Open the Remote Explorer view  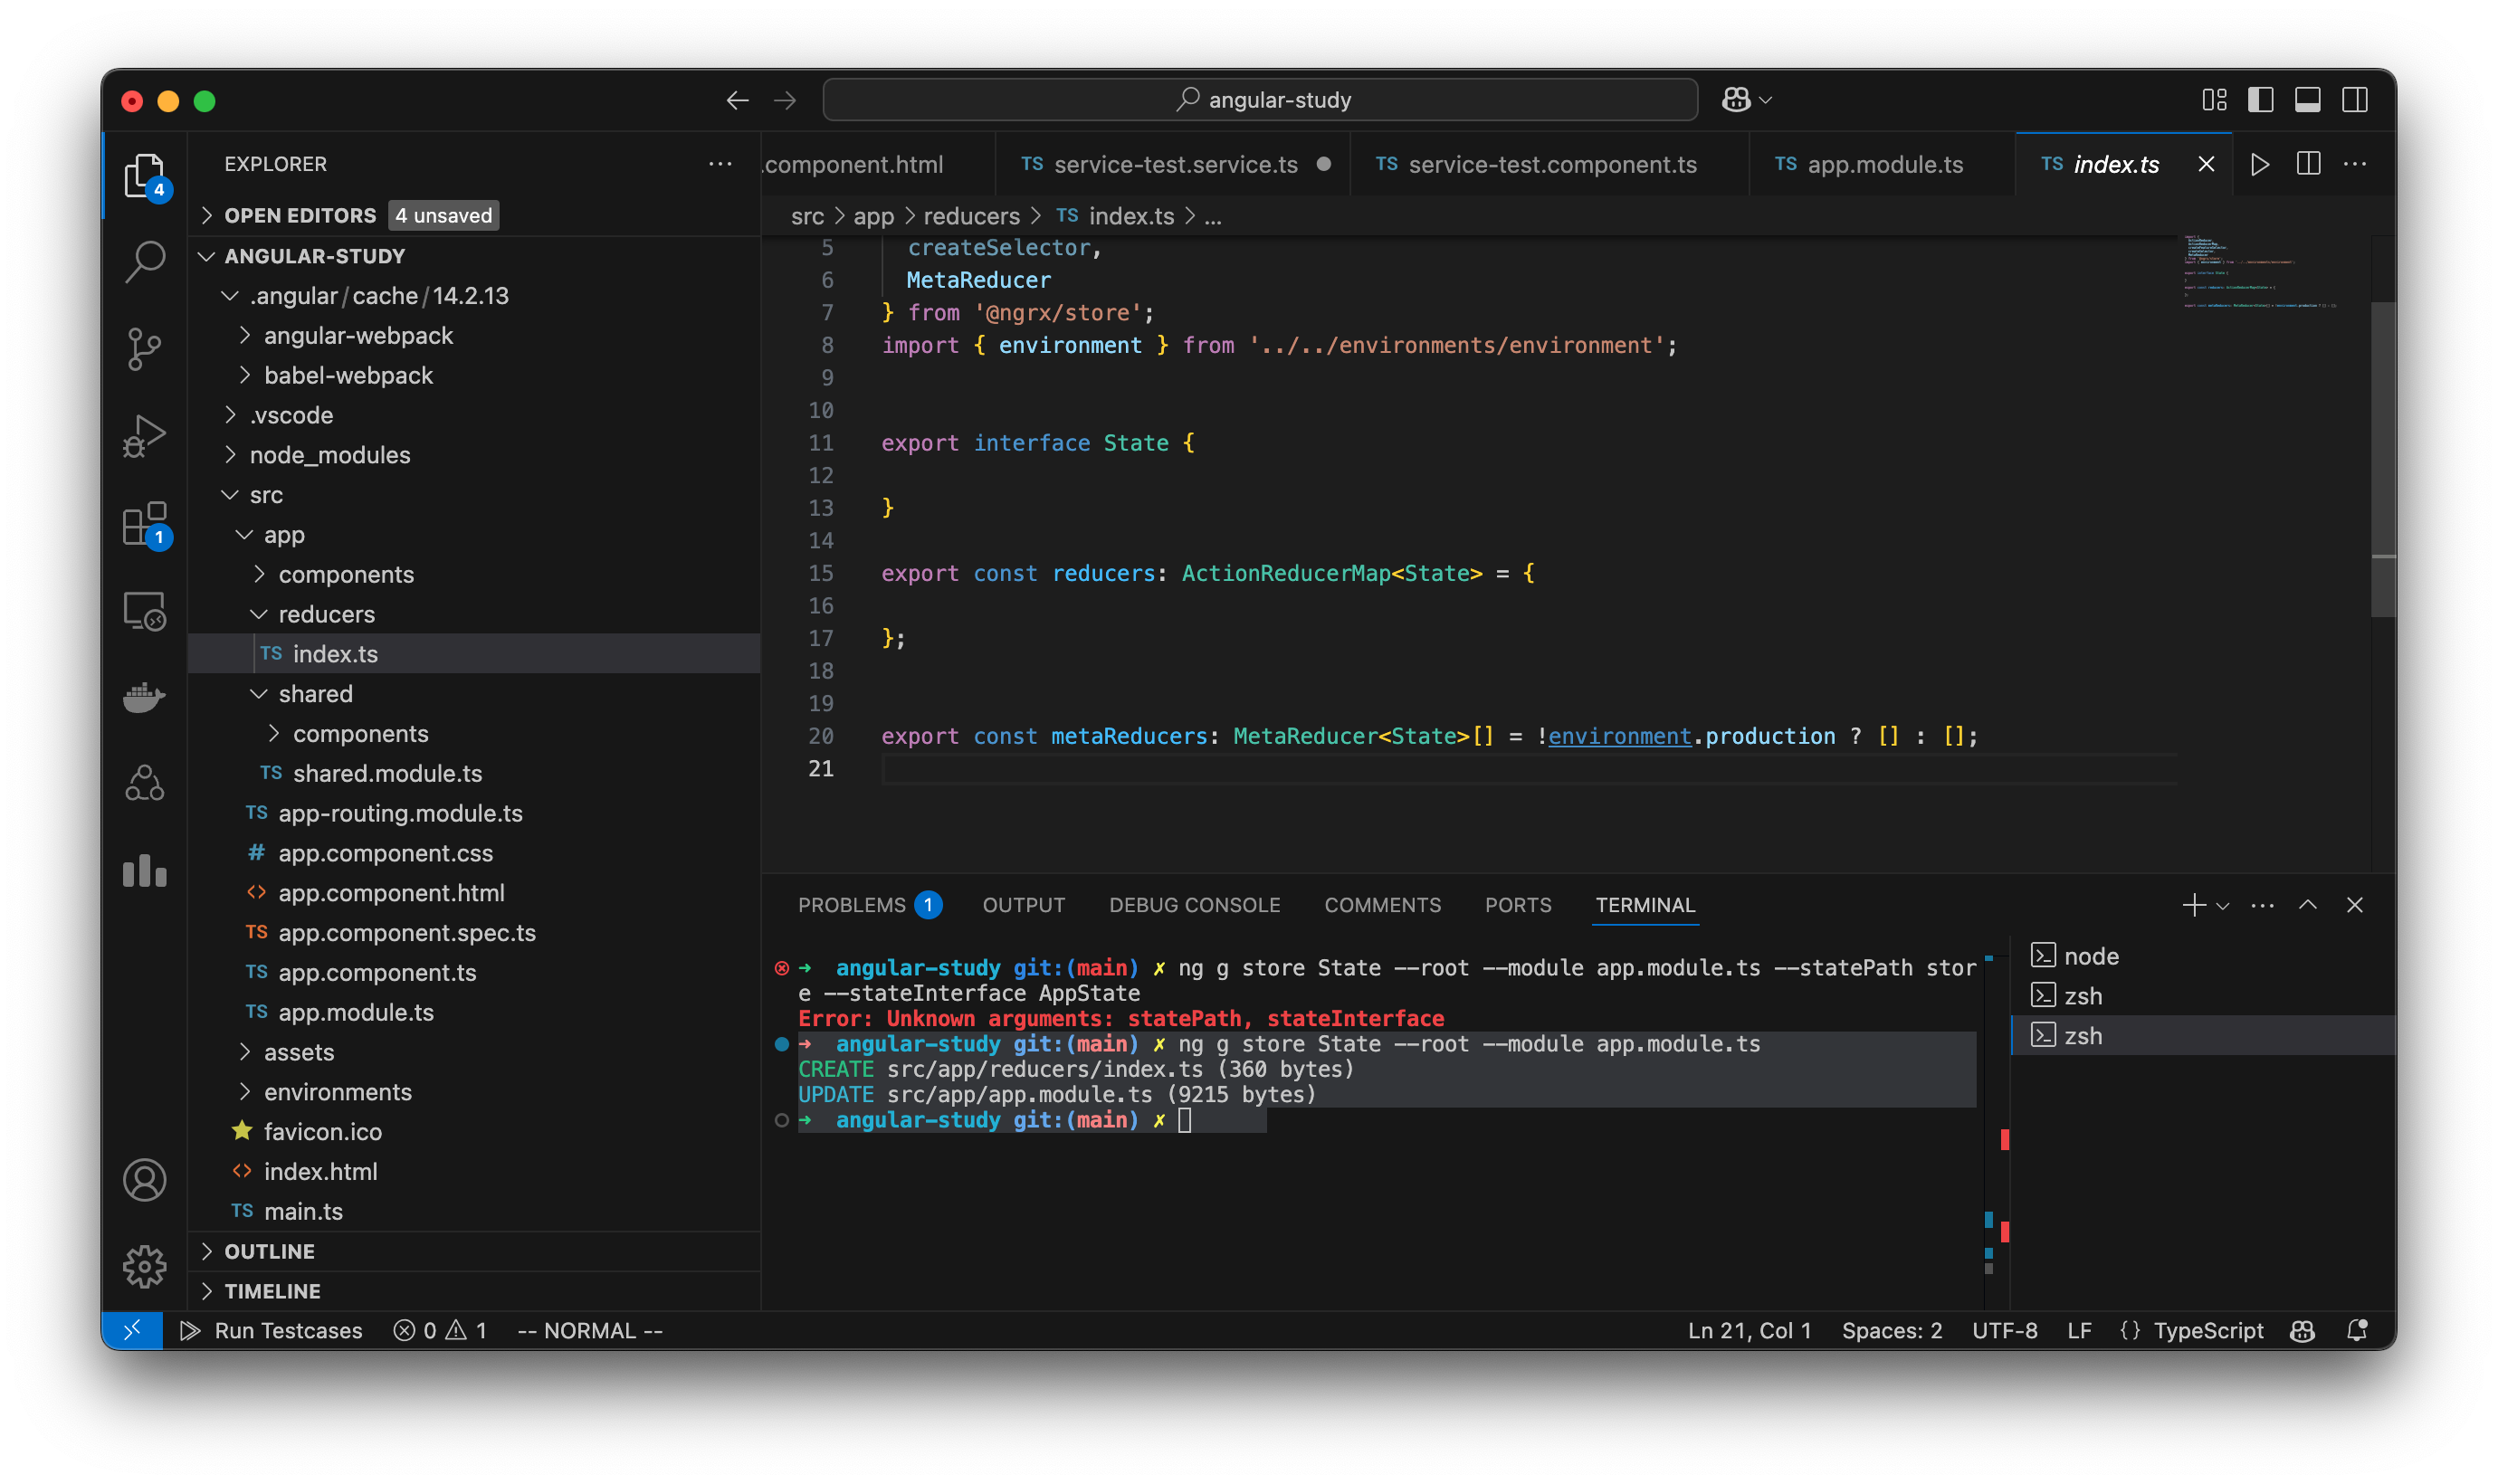tap(144, 610)
